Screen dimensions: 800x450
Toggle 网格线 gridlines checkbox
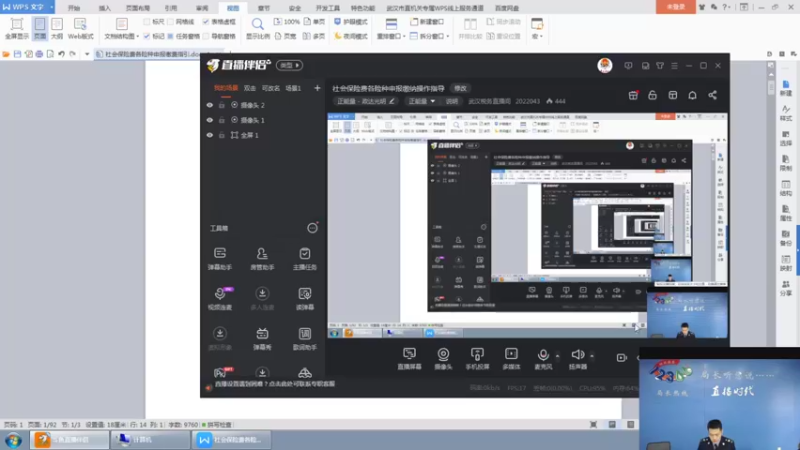(x=170, y=22)
